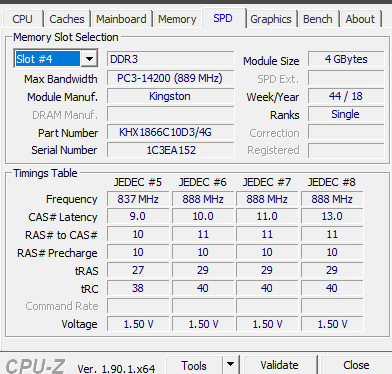Viewport: 392px width, 374px height.
Task: Open the Caches tab
Action: (x=67, y=19)
